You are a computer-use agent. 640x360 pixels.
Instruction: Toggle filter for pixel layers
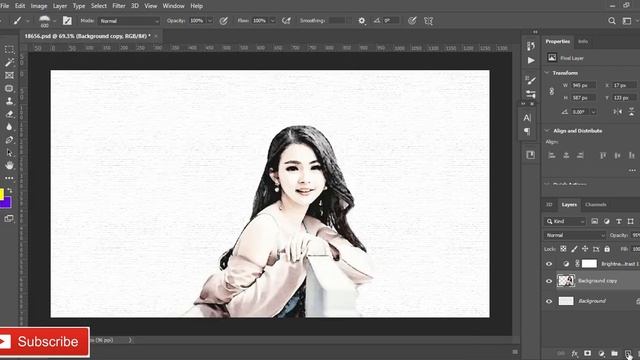point(594,221)
